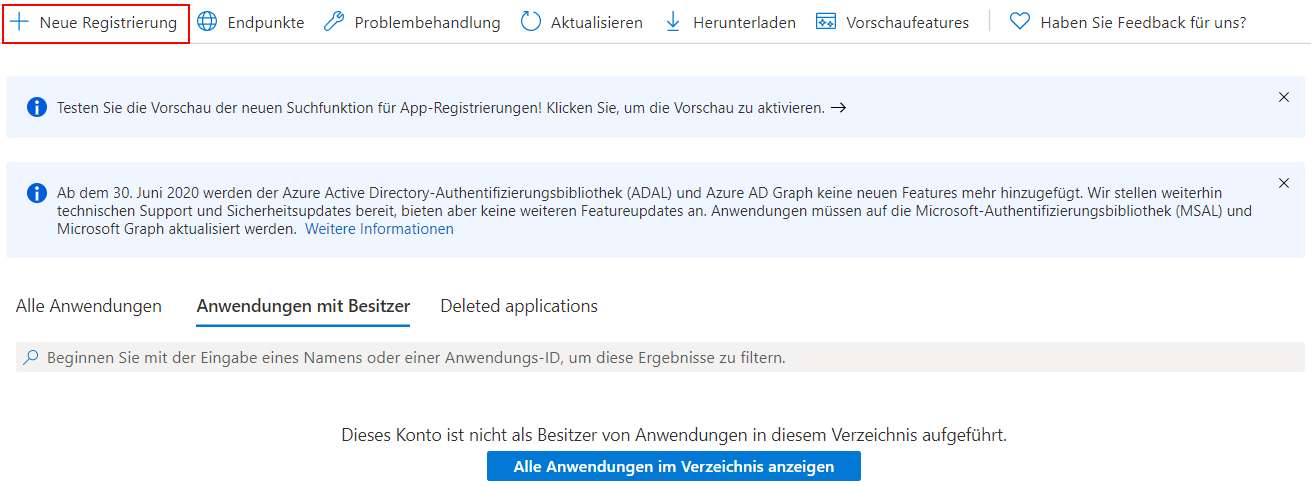The height and width of the screenshot is (486, 1312).
Task: Open 'Haben Sie Feedback für uns?'
Action: point(1143,22)
